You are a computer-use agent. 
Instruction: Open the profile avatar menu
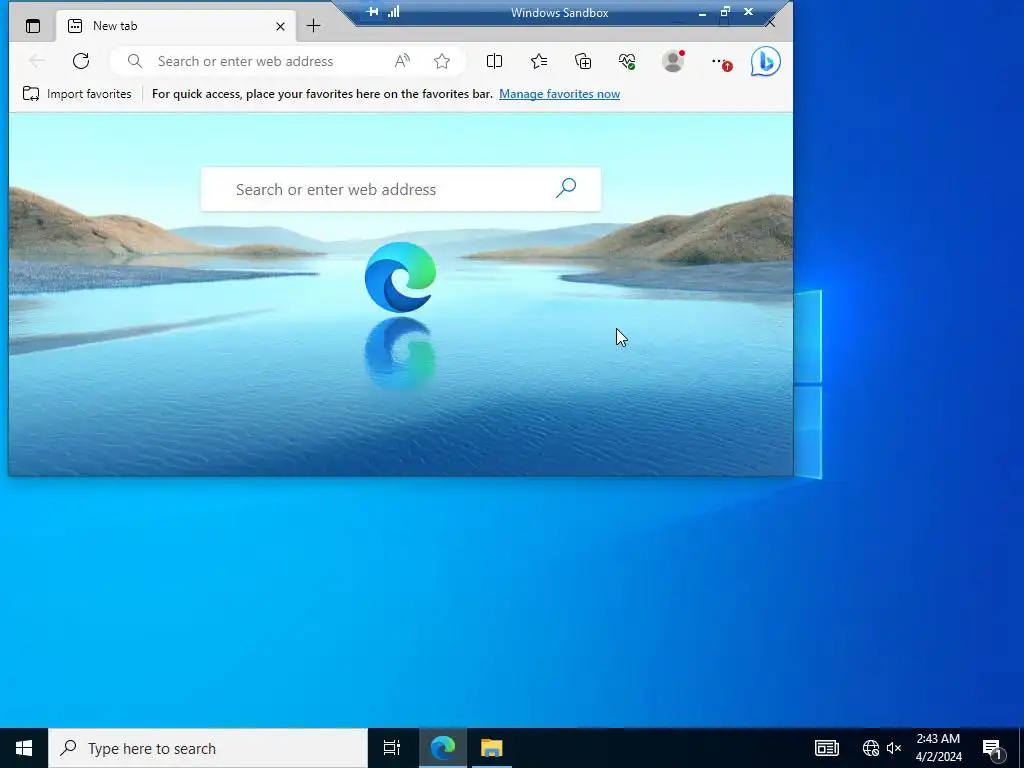click(673, 61)
